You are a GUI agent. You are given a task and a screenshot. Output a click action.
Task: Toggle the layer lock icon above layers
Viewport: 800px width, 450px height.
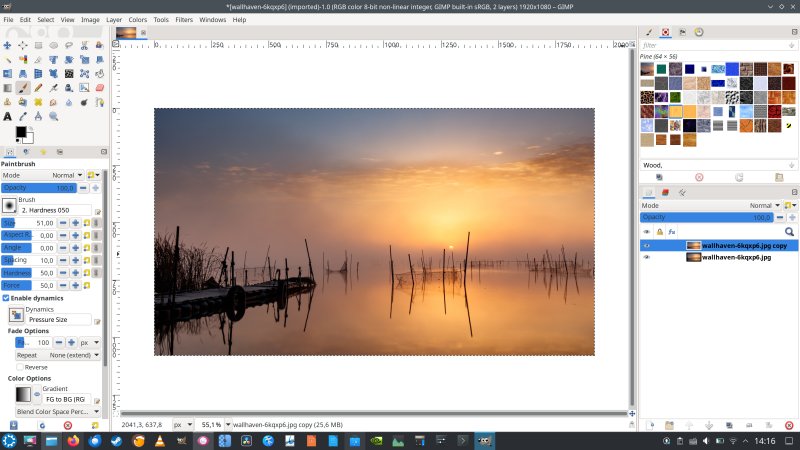660,232
